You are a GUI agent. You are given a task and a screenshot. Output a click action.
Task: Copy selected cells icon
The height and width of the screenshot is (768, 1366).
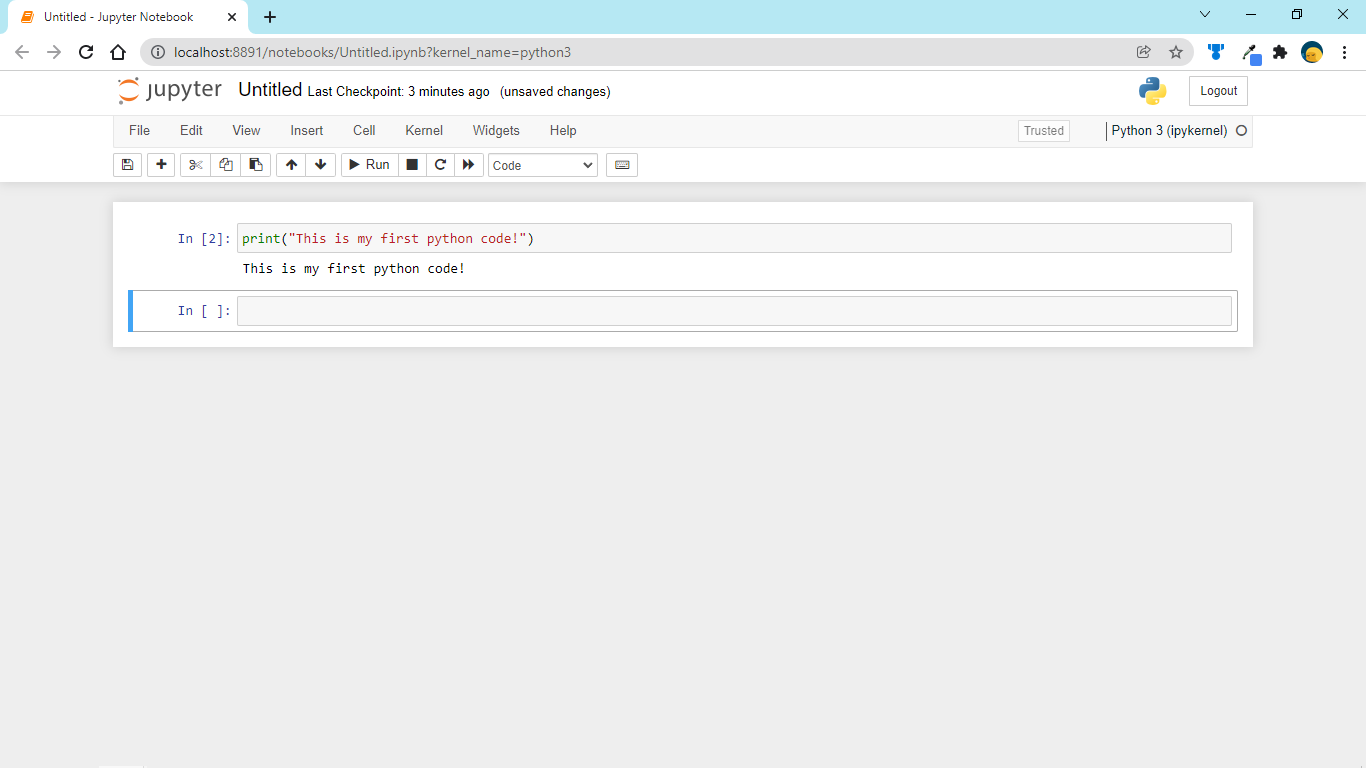[226, 165]
